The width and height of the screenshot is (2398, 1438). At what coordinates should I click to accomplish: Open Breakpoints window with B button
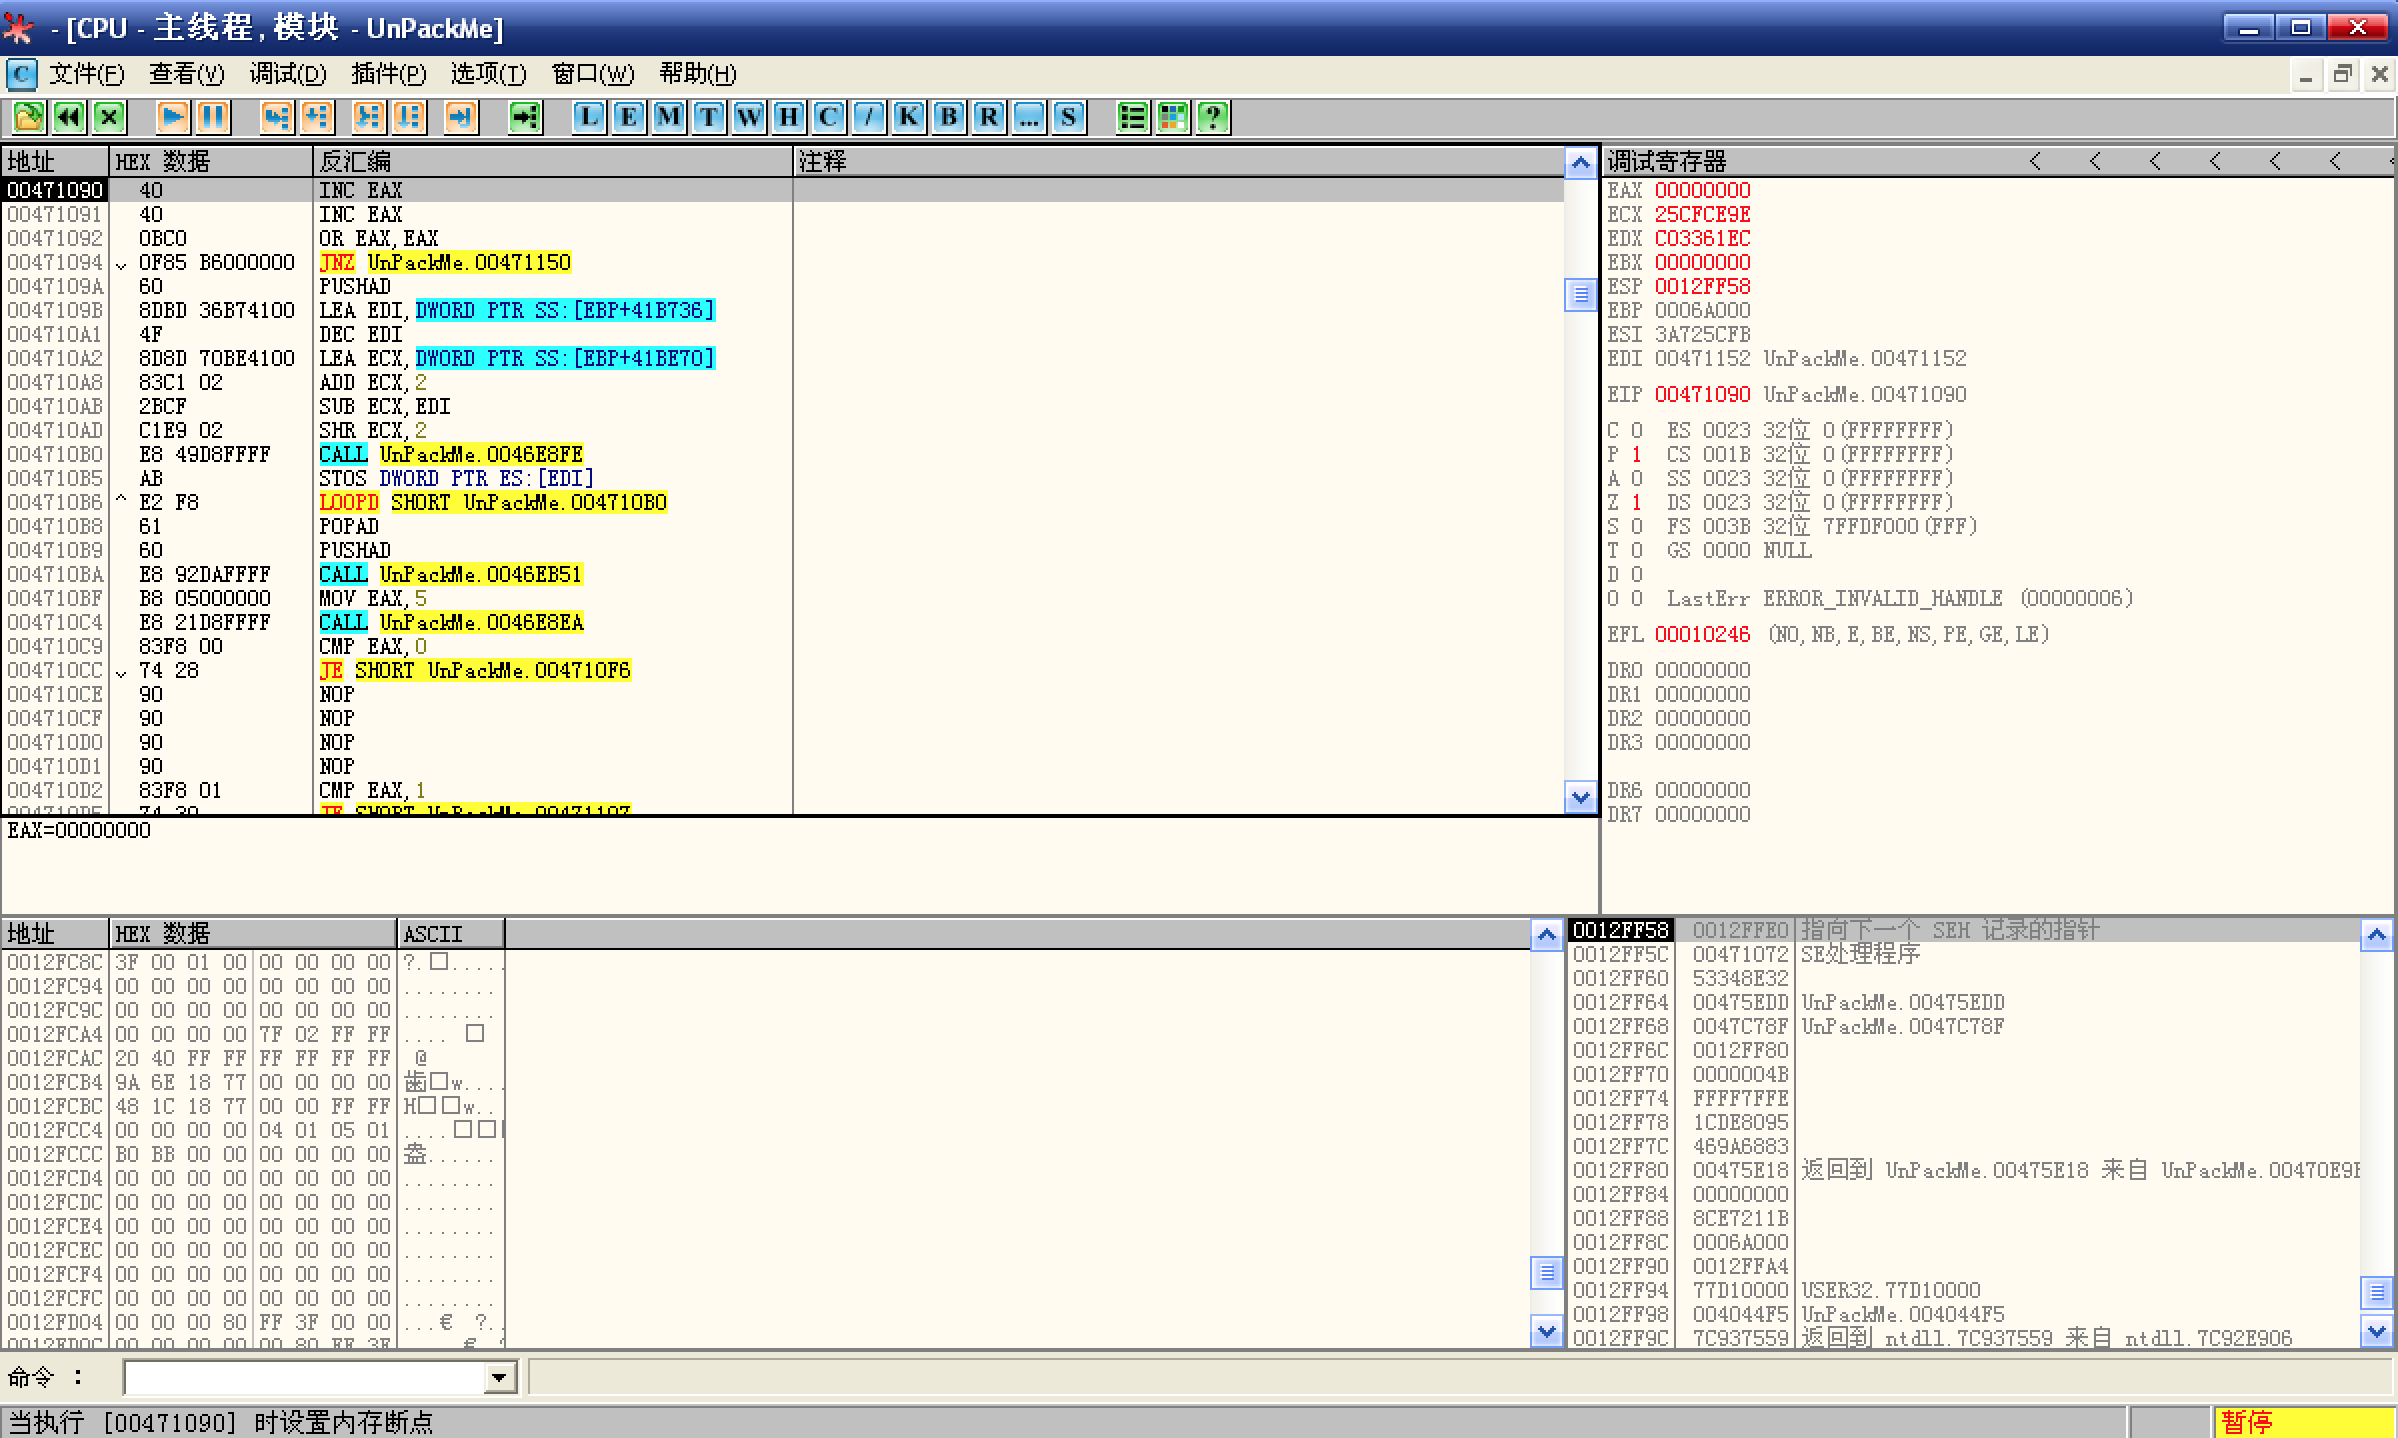[948, 117]
